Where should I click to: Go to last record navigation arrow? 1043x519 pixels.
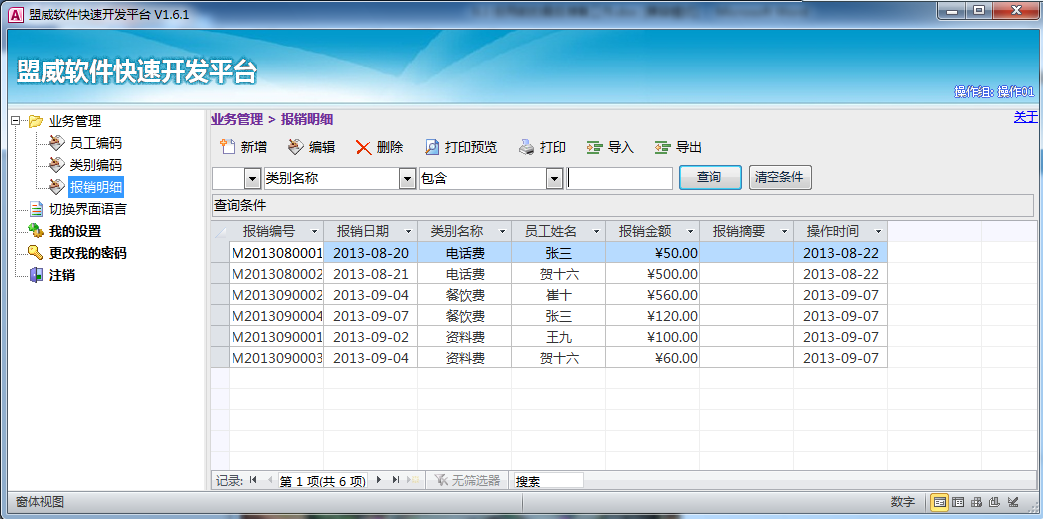[x=396, y=480]
